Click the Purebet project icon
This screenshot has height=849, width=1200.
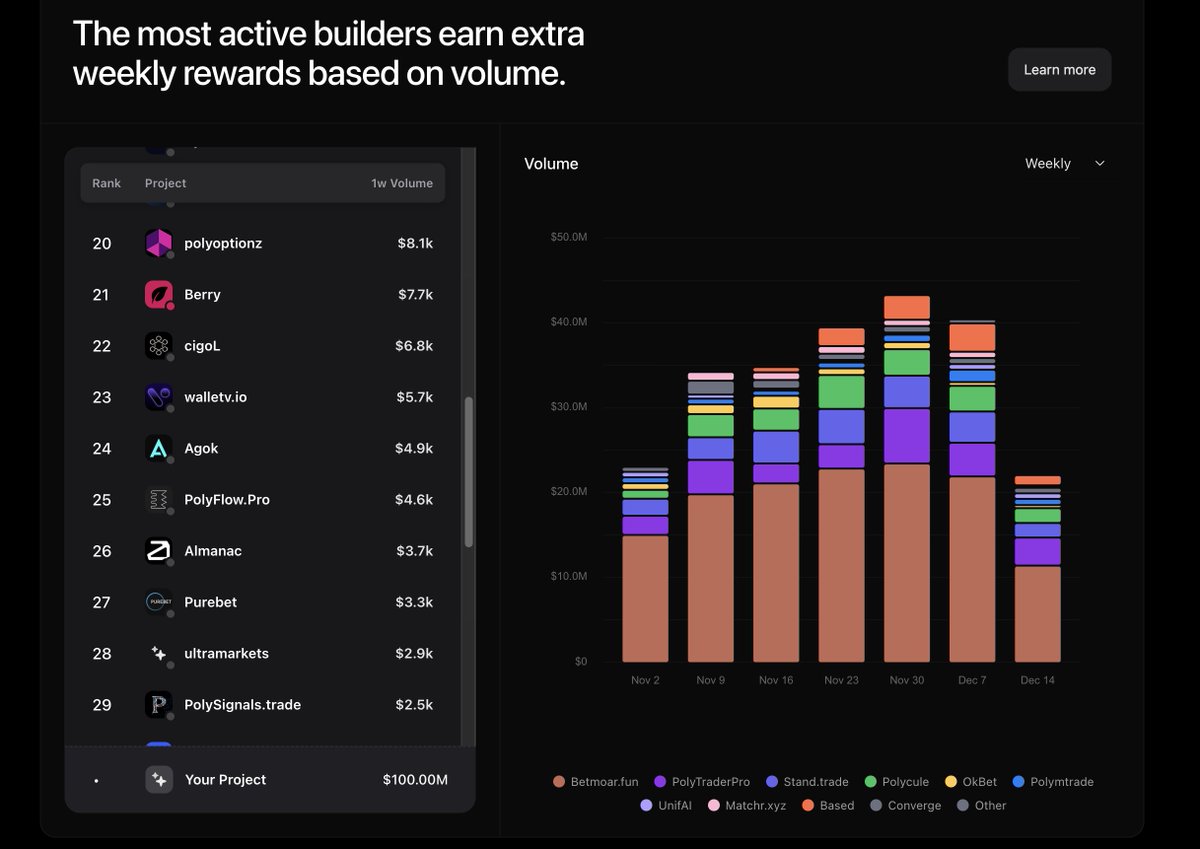point(159,602)
